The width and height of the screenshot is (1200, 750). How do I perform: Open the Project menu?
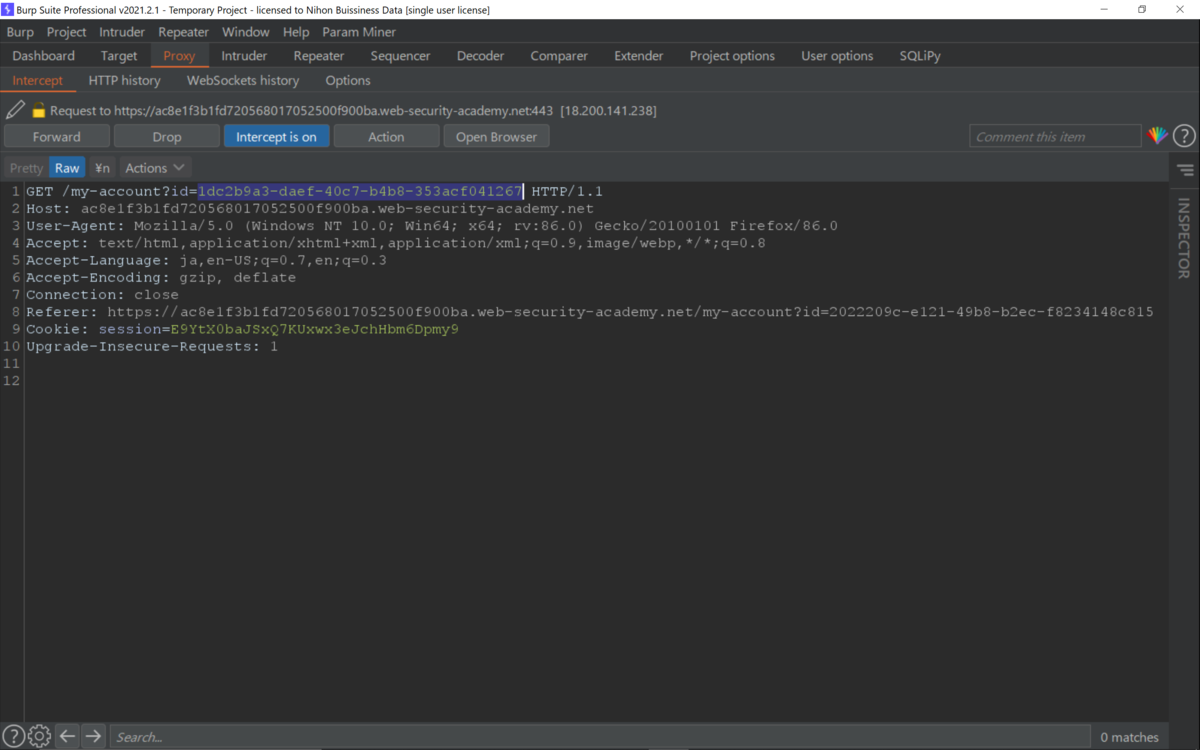click(x=66, y=32)
